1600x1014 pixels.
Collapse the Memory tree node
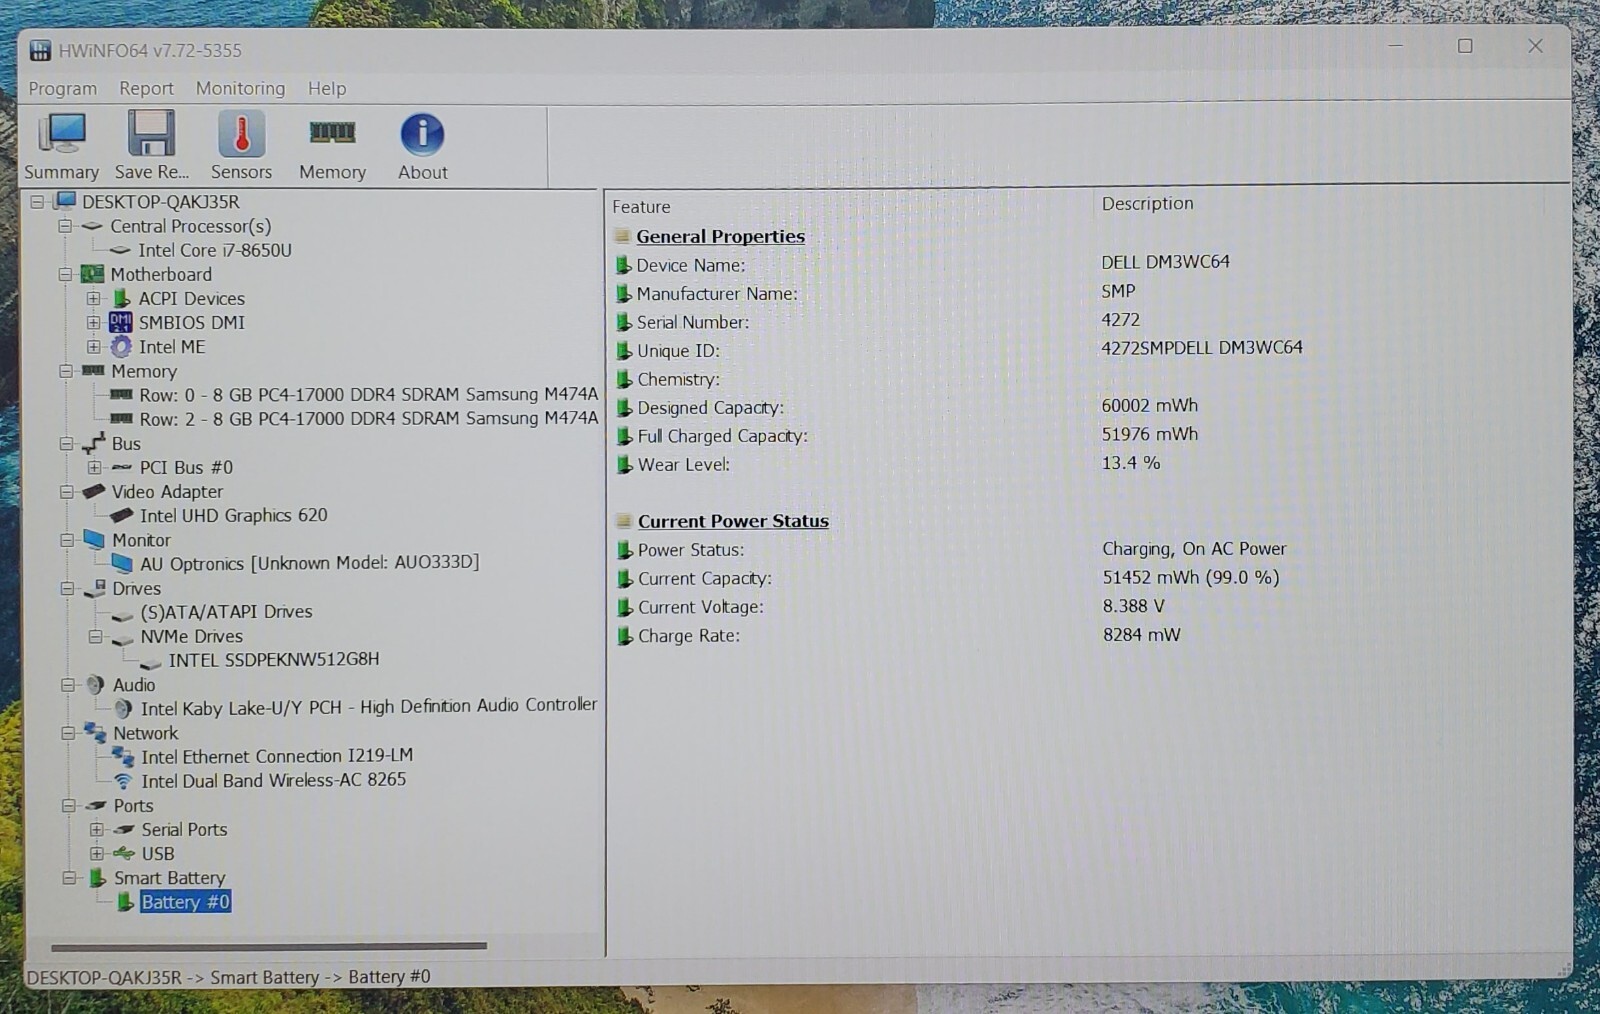tap(66, 371)
